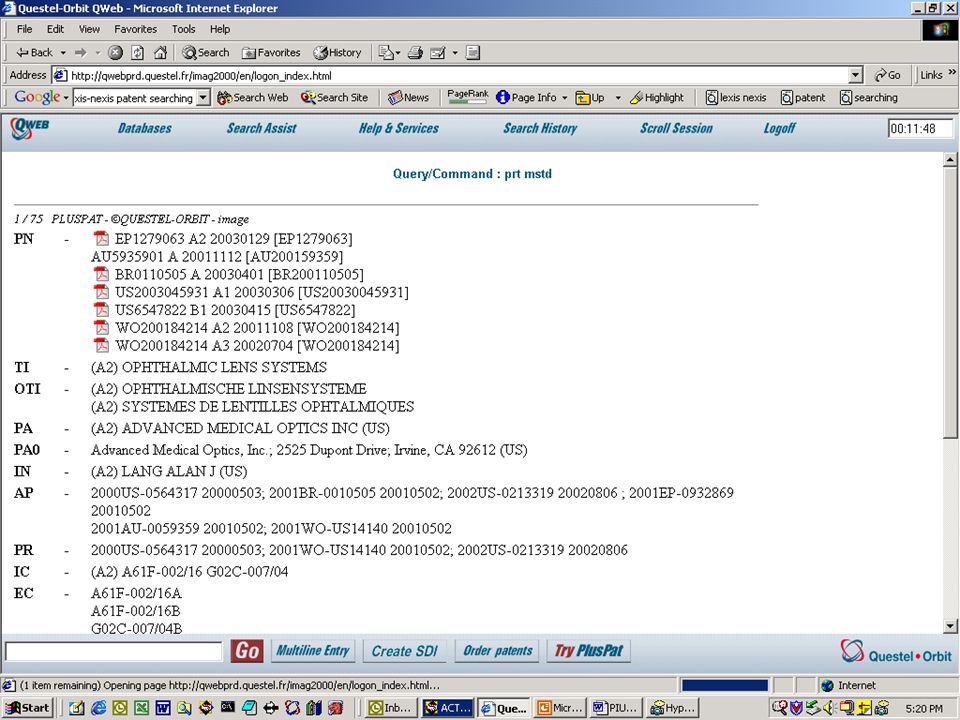Viewport: 960px width, 720px height.
Task: Open PDF icon for BR0110505 A
Action: [x=102, y=274]
